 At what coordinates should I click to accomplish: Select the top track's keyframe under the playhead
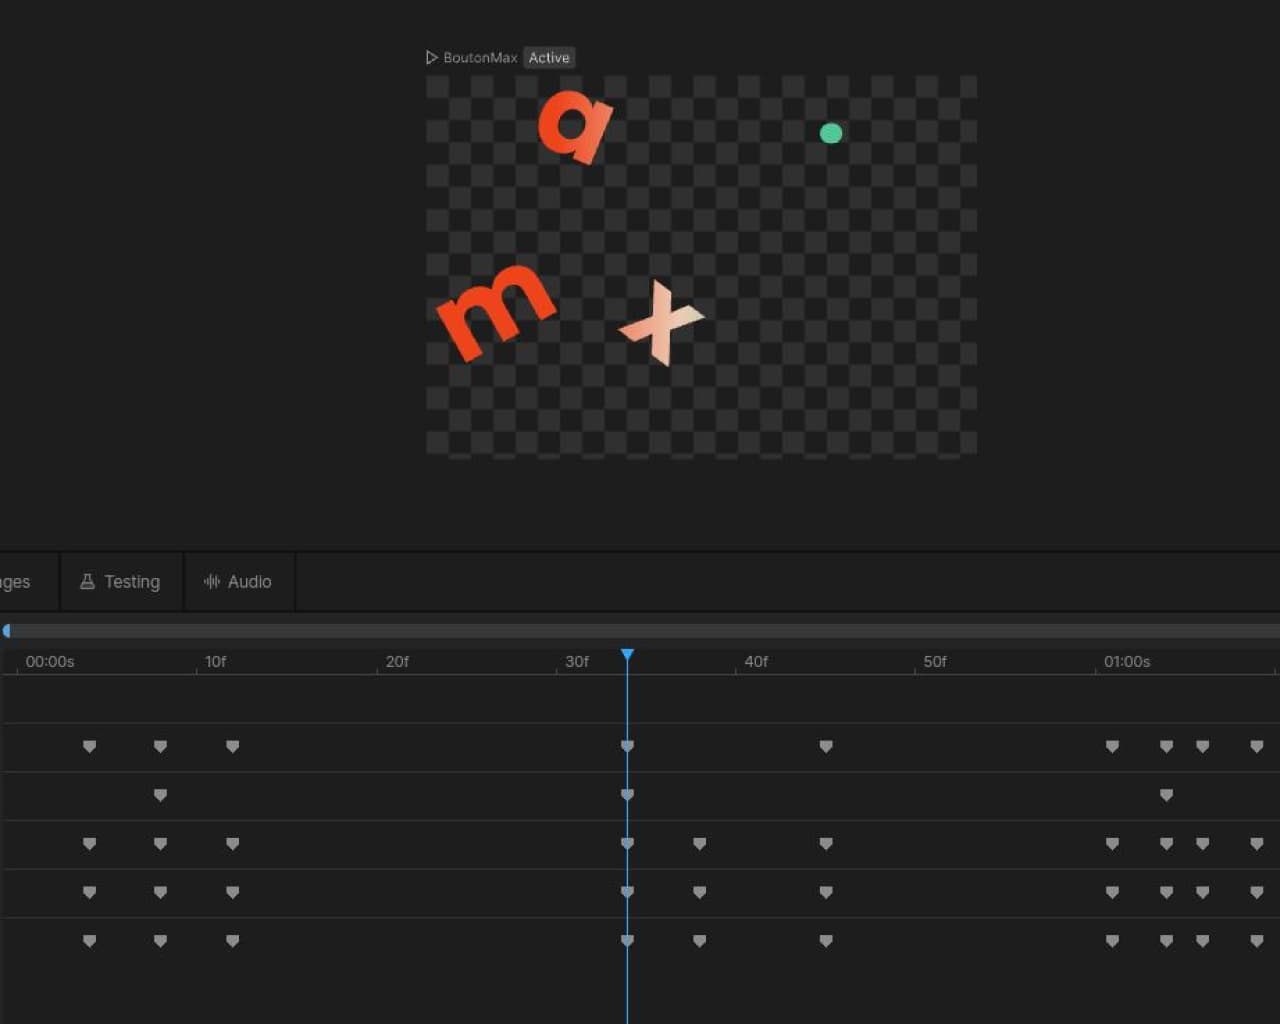(x=627, y=747)
